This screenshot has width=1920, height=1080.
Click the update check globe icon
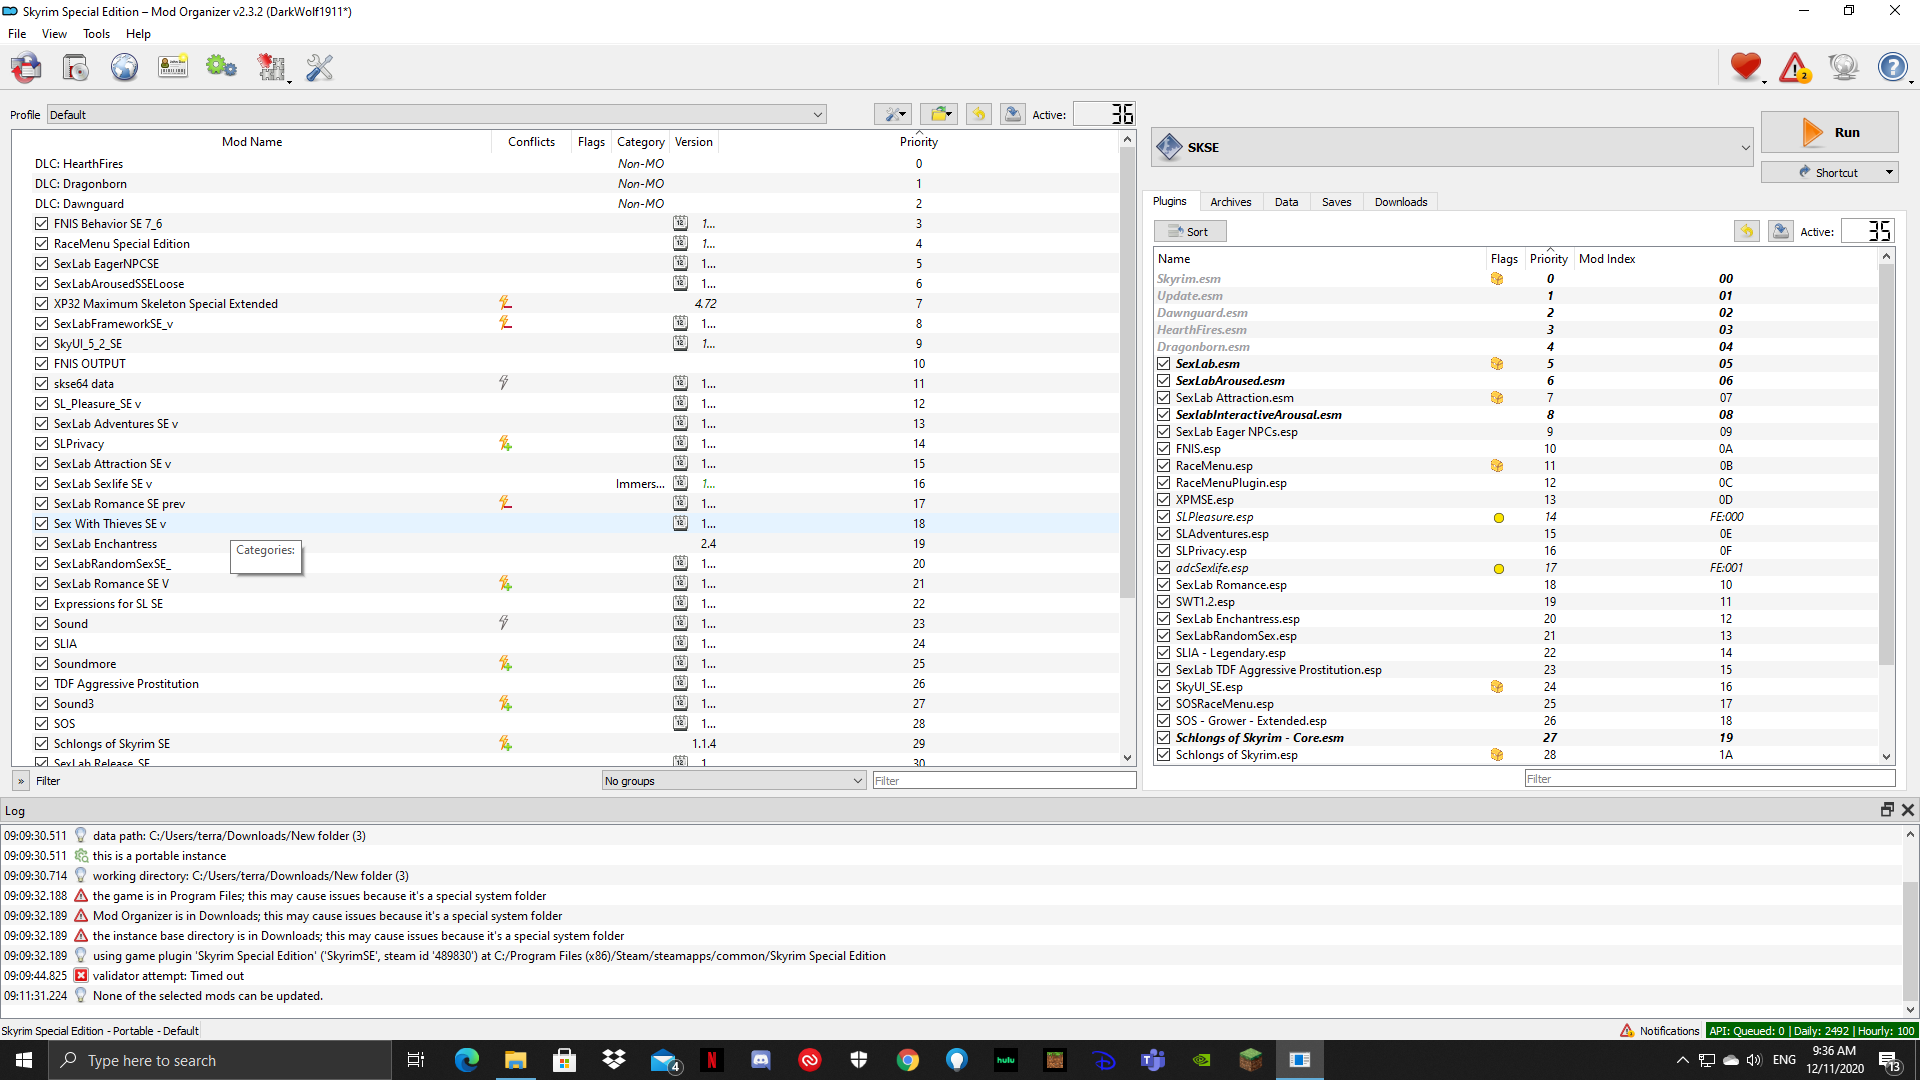1843,67
